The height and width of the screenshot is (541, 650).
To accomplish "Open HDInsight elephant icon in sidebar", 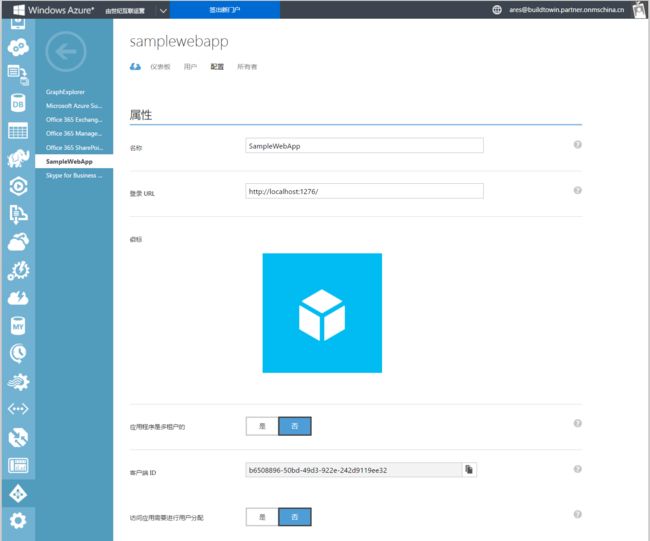I will pos(18,158).
